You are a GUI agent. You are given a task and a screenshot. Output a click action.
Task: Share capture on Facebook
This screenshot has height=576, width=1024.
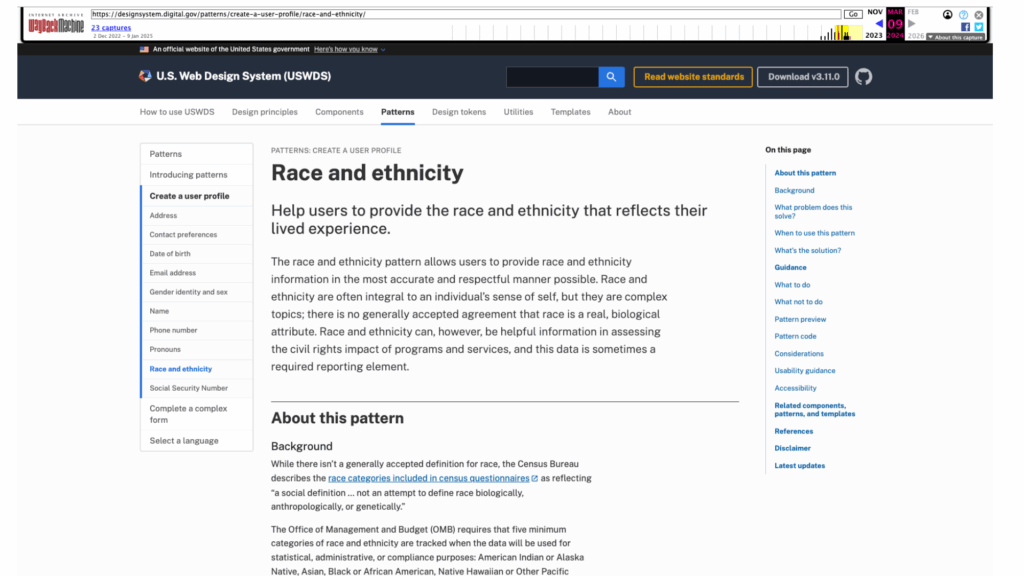pos(965,27)
